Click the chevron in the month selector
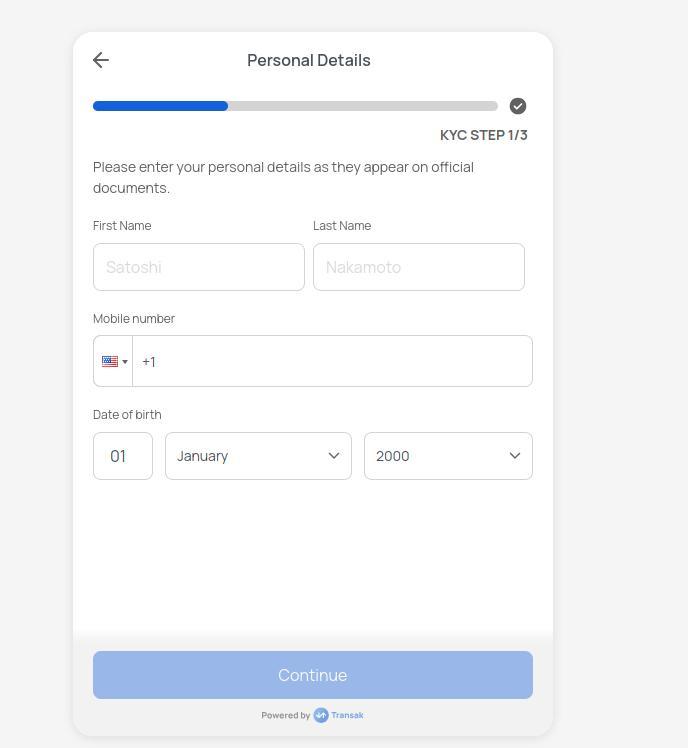Screen dimensions: 688x748 point(334,456)
